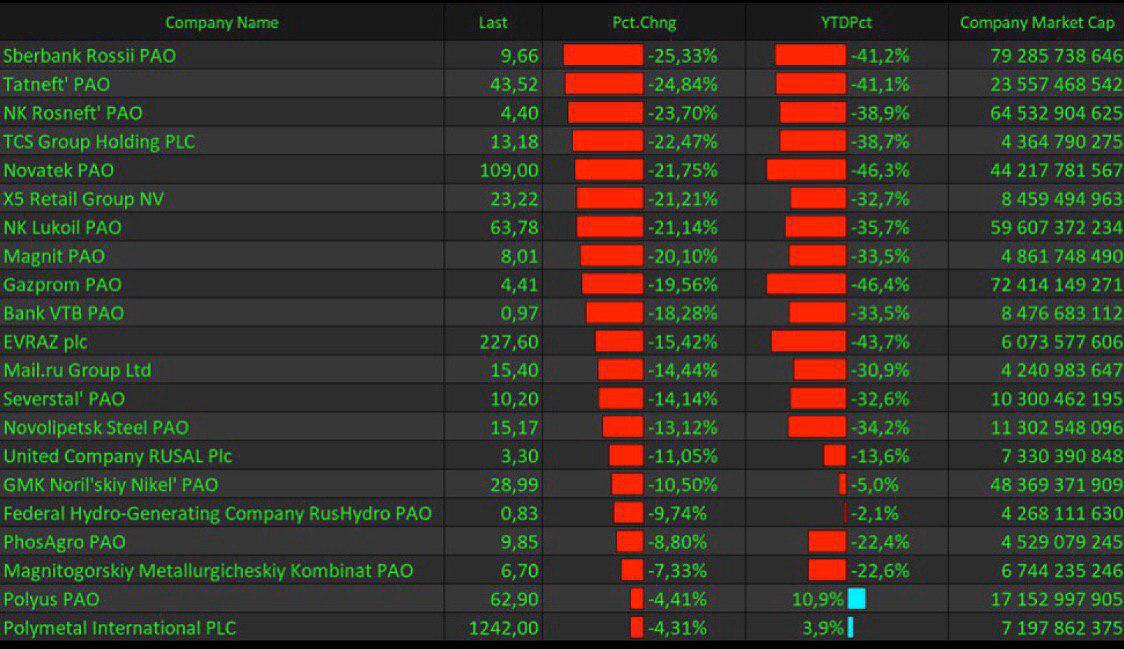Click Novatek's last price 109,00
Screen dimensions: 1124x649
click(x=509, y=171)
